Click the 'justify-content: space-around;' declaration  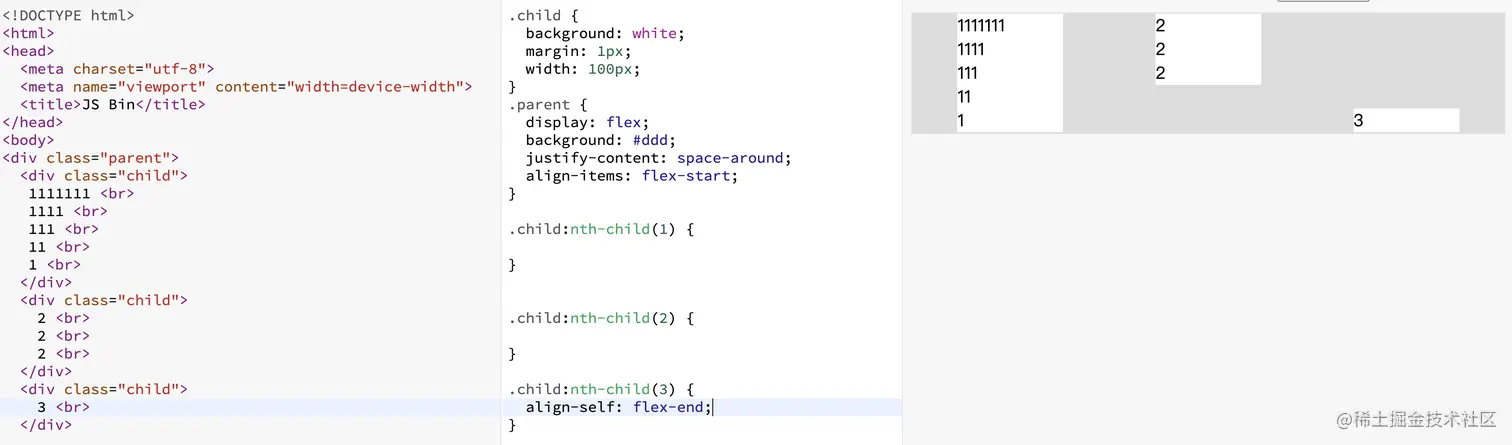tap(659, 158)
